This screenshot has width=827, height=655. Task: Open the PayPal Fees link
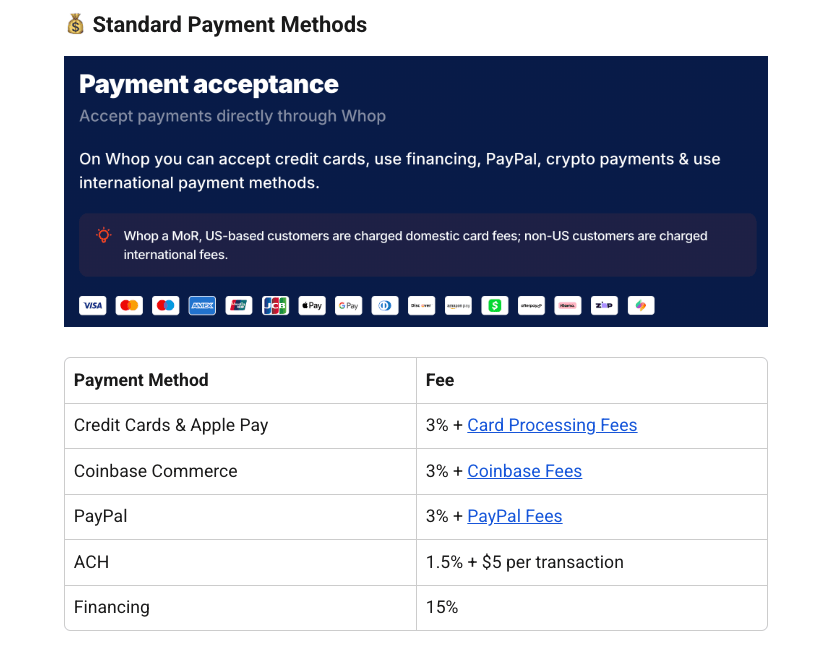coord(514,516)
